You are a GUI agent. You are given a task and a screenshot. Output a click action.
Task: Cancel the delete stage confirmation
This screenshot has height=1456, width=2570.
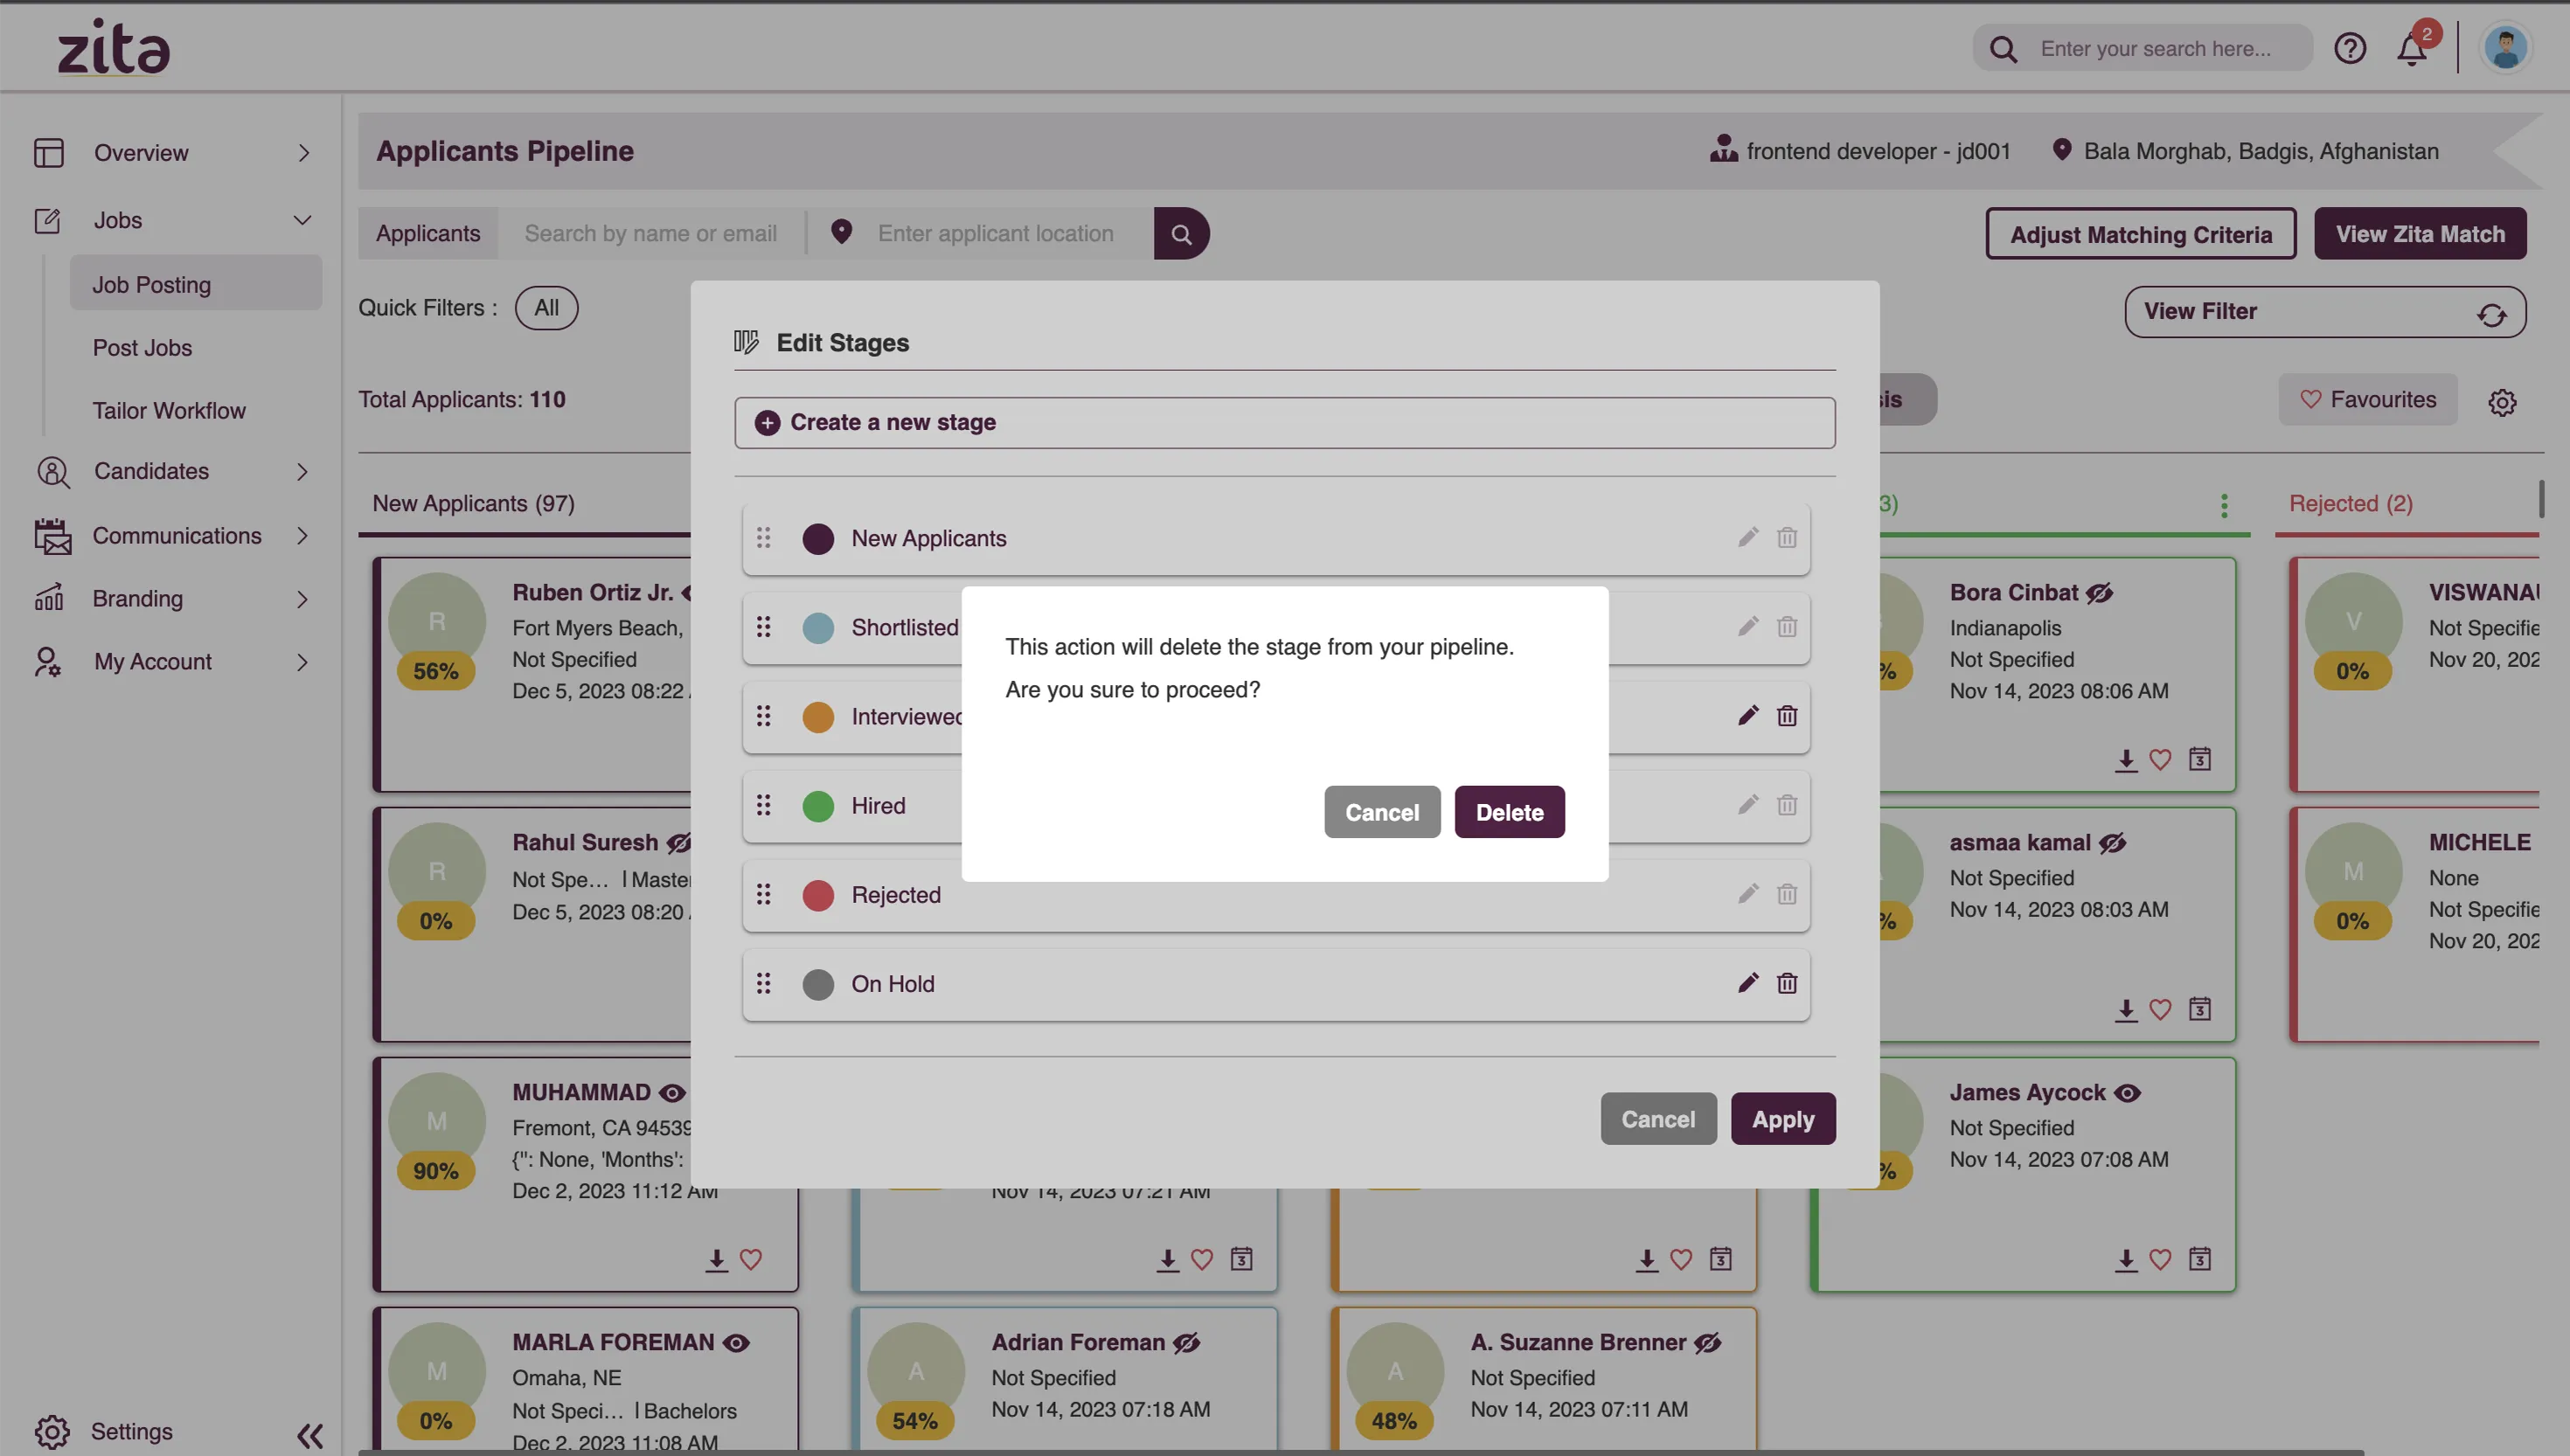[x=1382, y=812]
